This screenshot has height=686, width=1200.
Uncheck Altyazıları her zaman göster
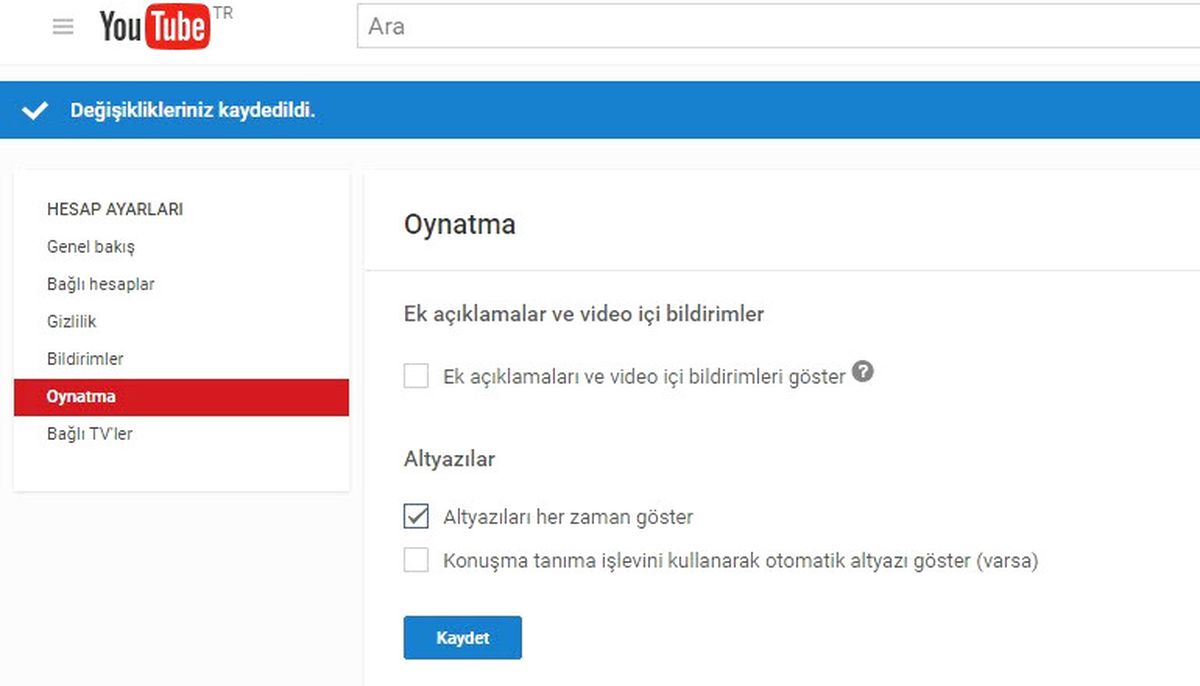(x=416, y=517)
